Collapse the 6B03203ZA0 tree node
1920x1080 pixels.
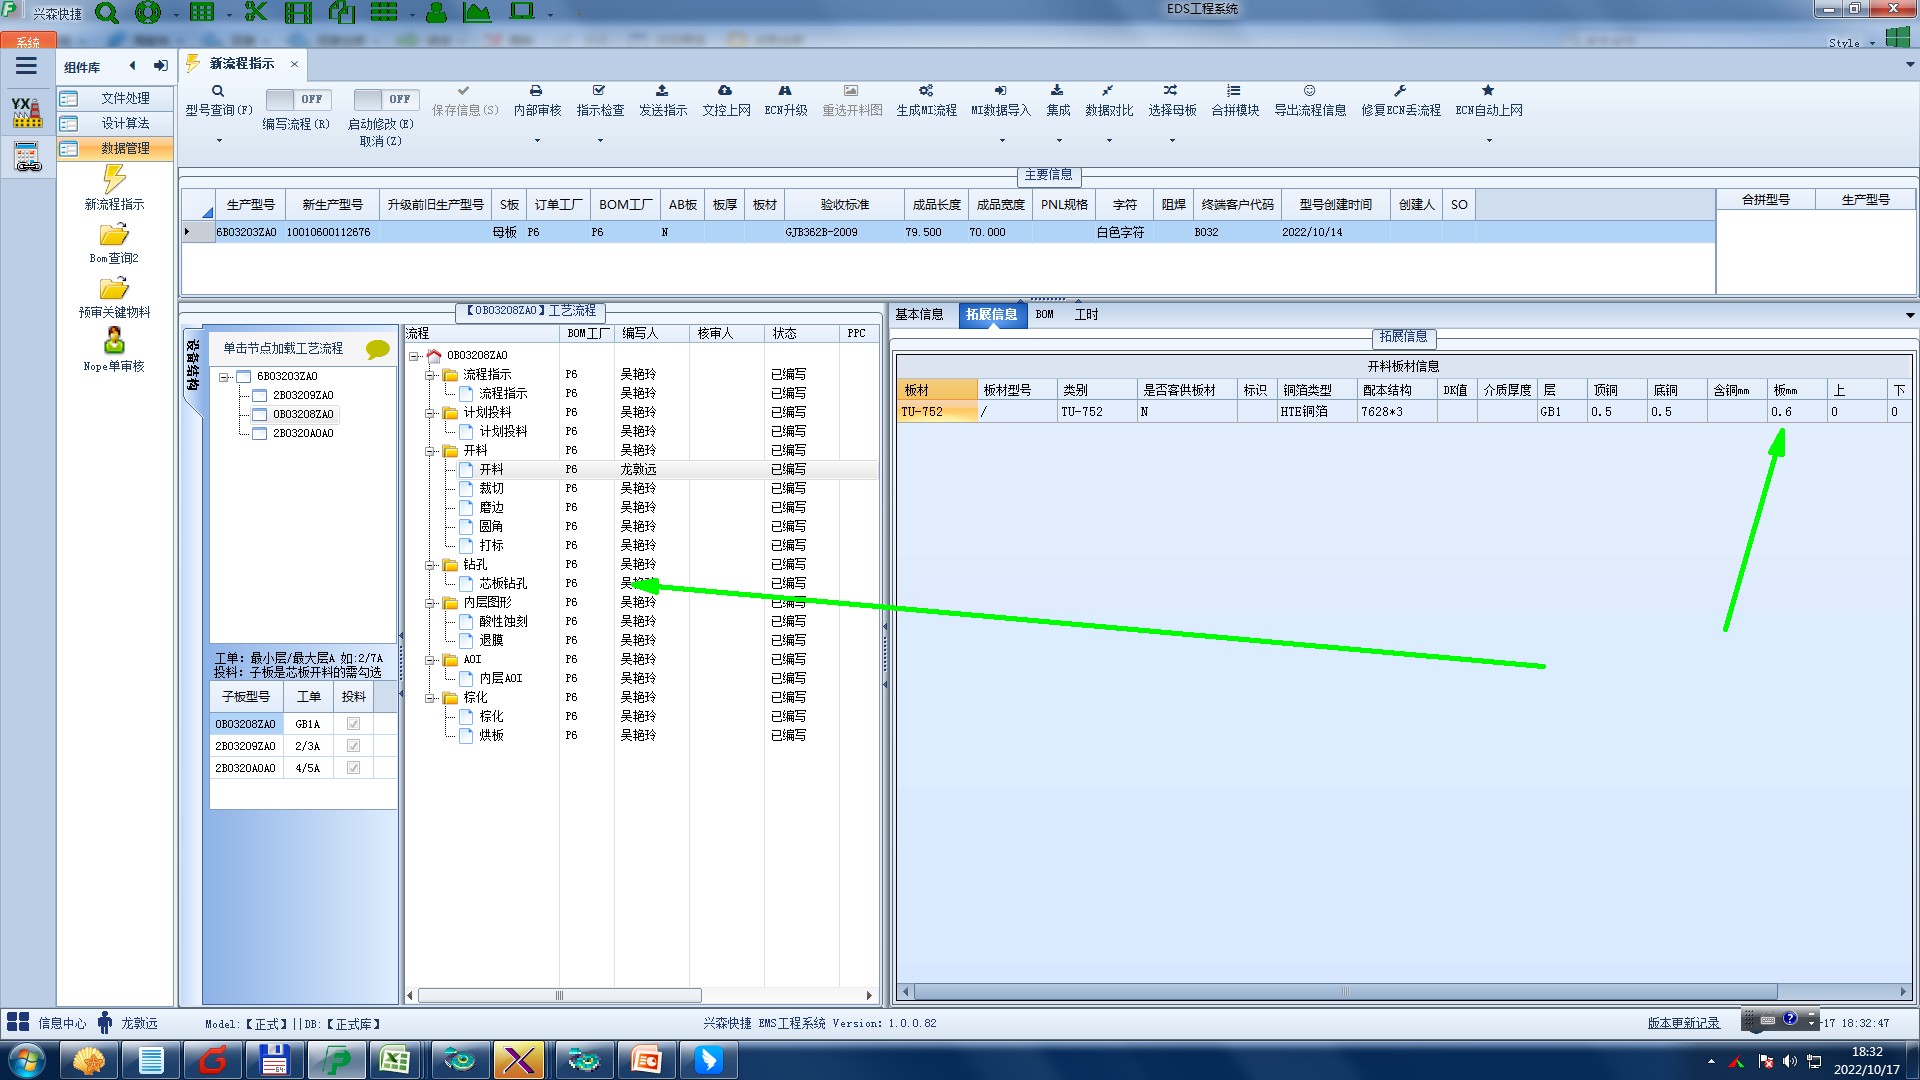coord(224,377)
